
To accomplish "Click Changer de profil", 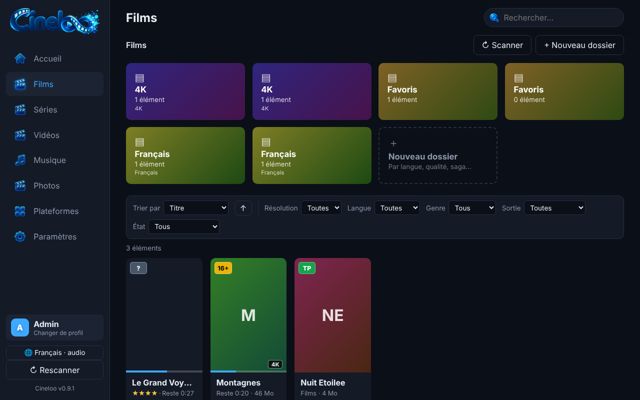I will (x=58, y=333).
